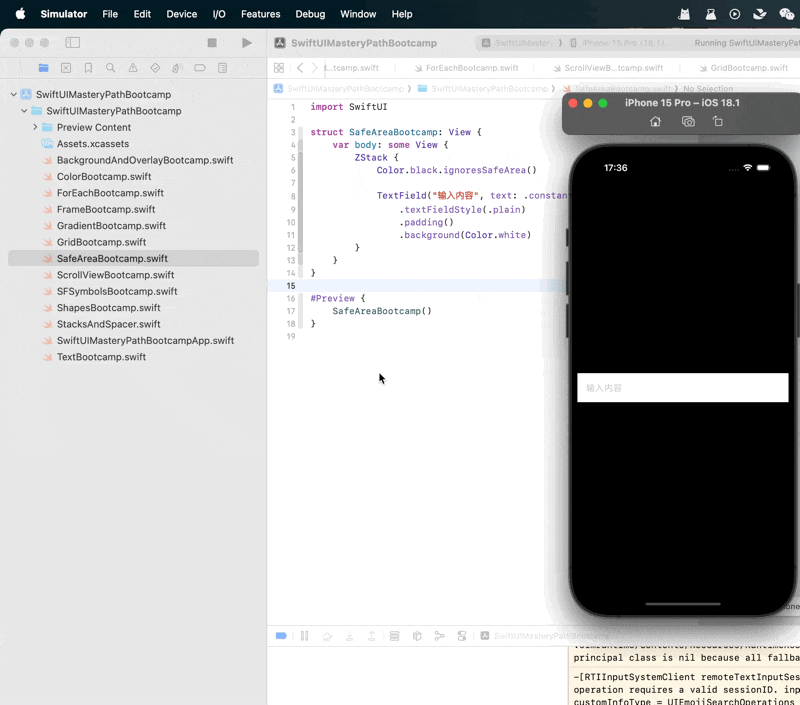This screenshot has height=705, width=800.
Task: Stop the running app in Xcode
Action: click(x=212, y=43)
